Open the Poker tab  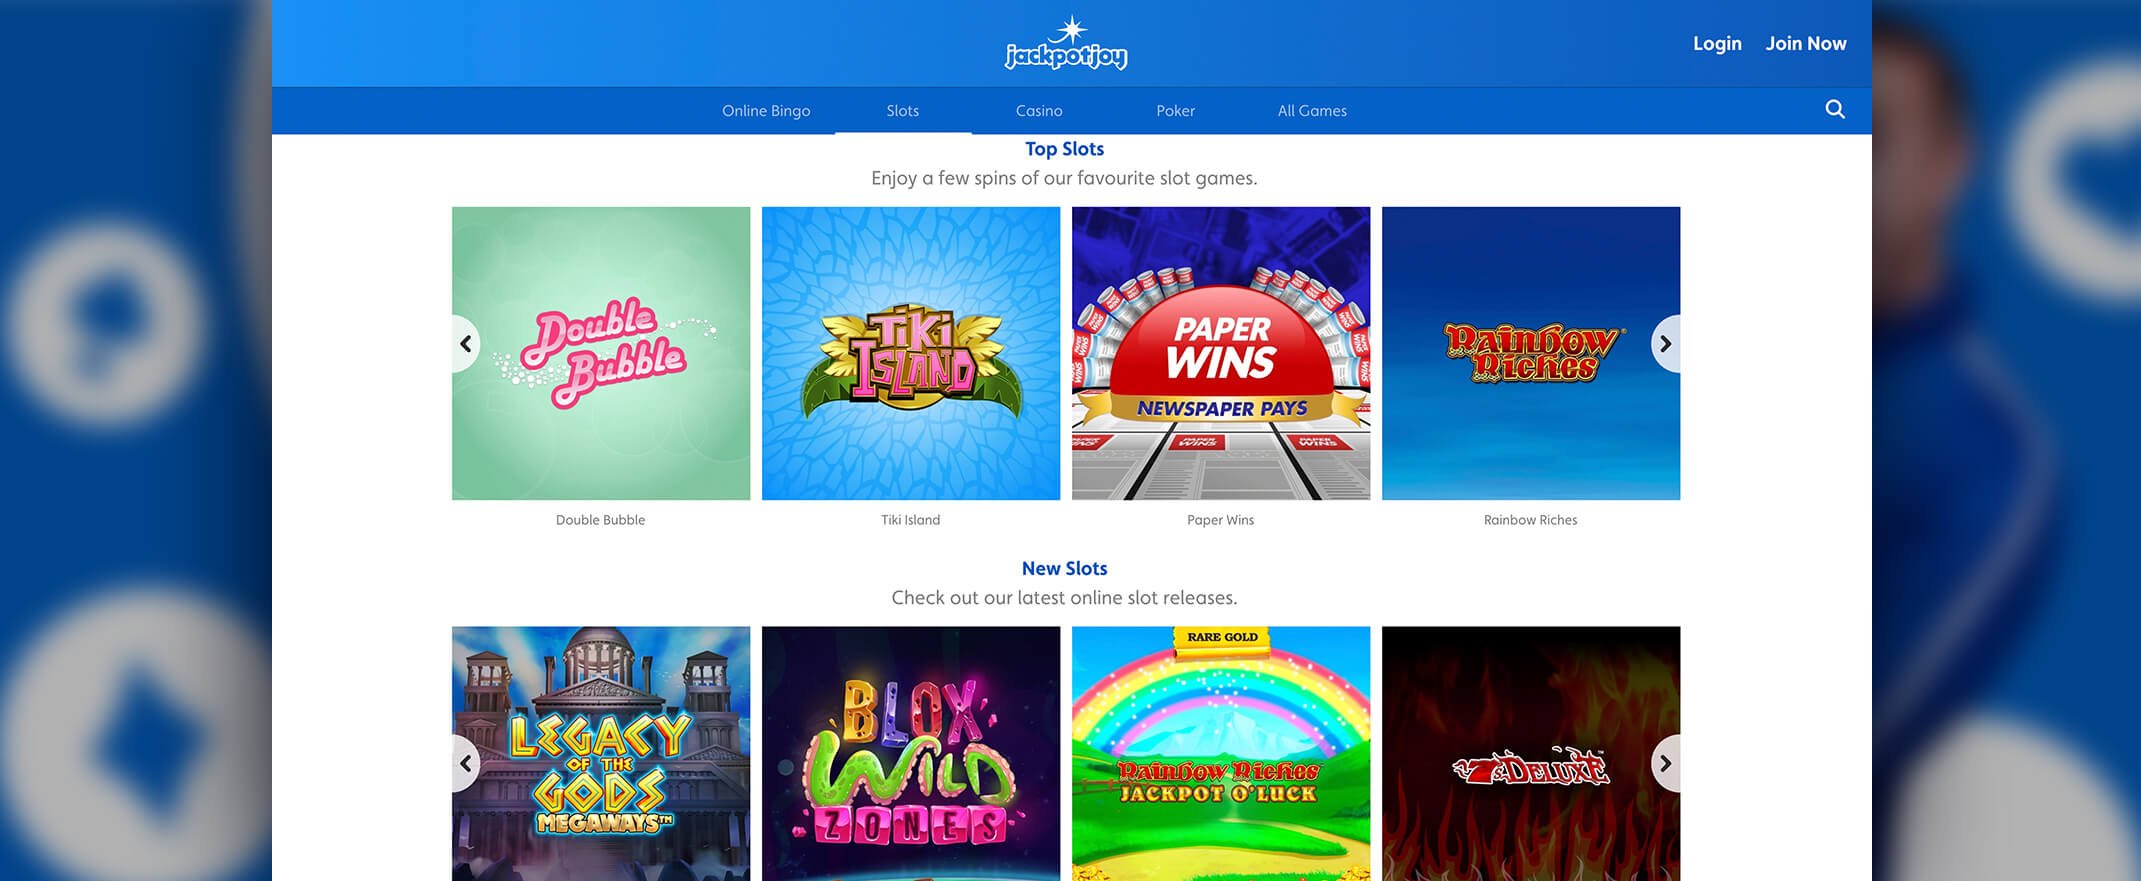click(x=1176, y=111)
